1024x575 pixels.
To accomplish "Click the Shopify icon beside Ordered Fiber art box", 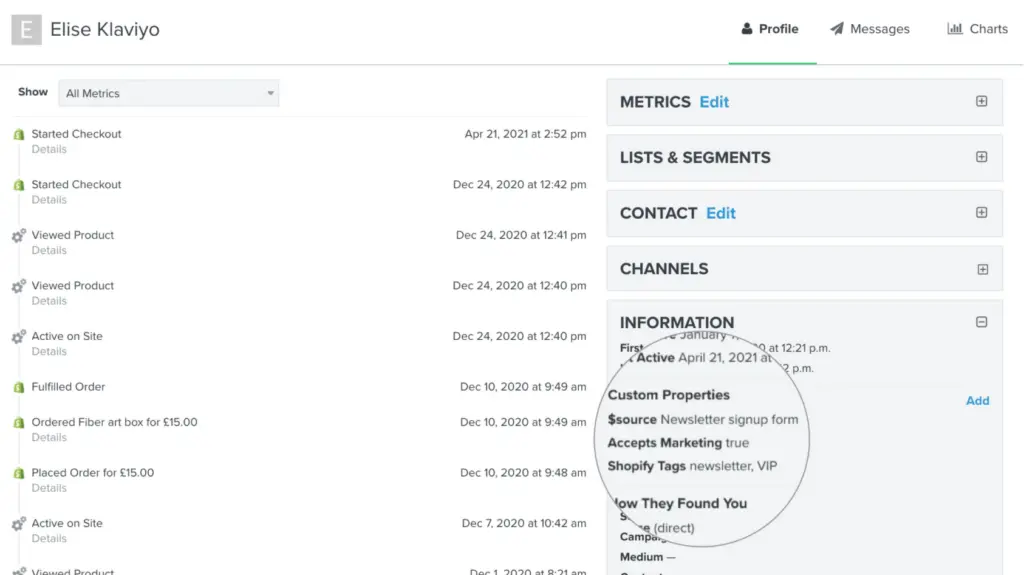I will click(x=18, y=423).
